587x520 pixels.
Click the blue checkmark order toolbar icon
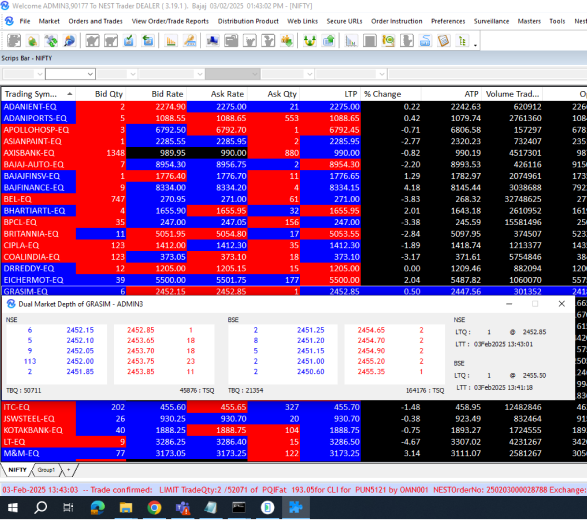point(129,40)
